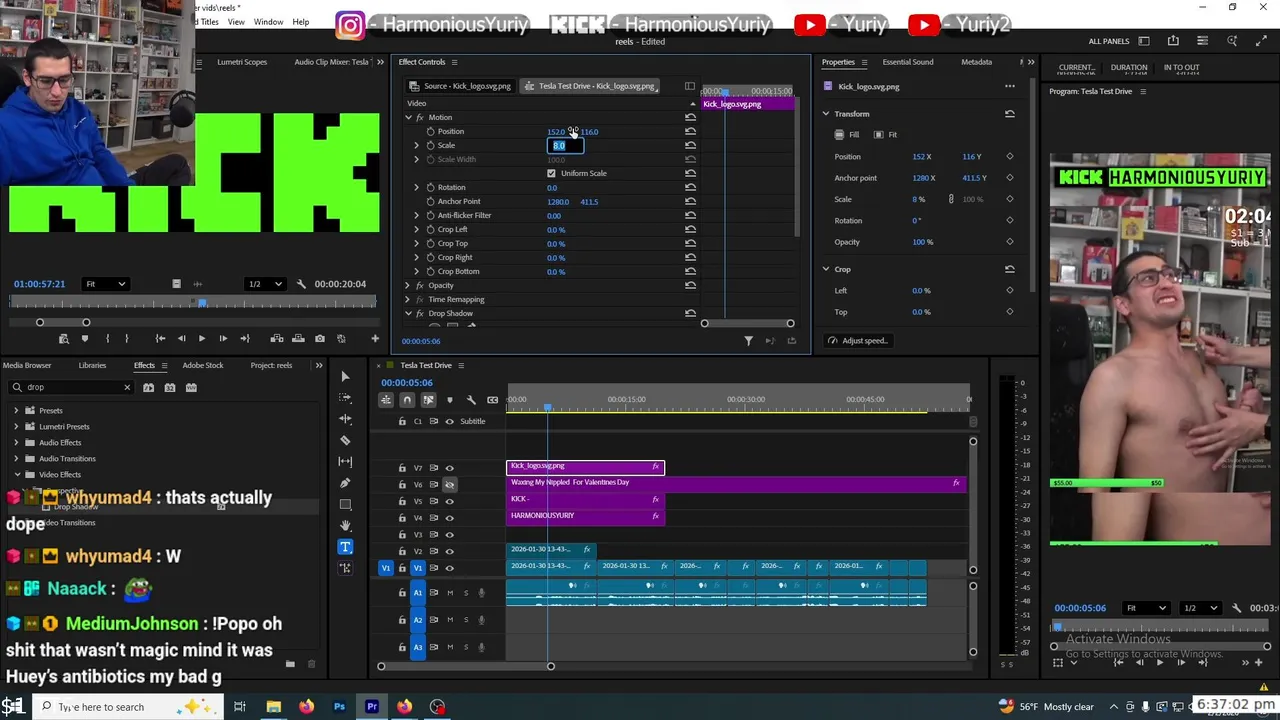The height and width of the screenshot is (720, 1280).
Task: Open the Properties panel more options ellipsis
Action: [x=1010, y=86]
